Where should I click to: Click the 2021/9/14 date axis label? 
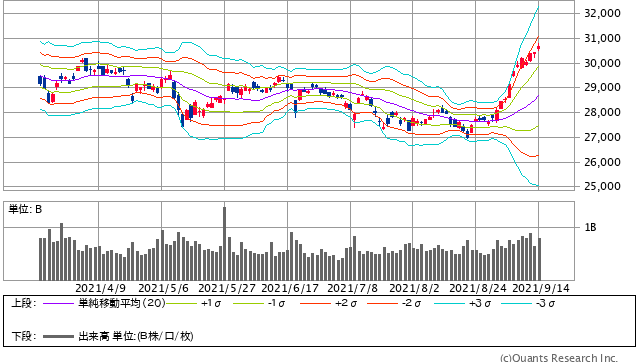pyautogui.click(x=541, y=288)
